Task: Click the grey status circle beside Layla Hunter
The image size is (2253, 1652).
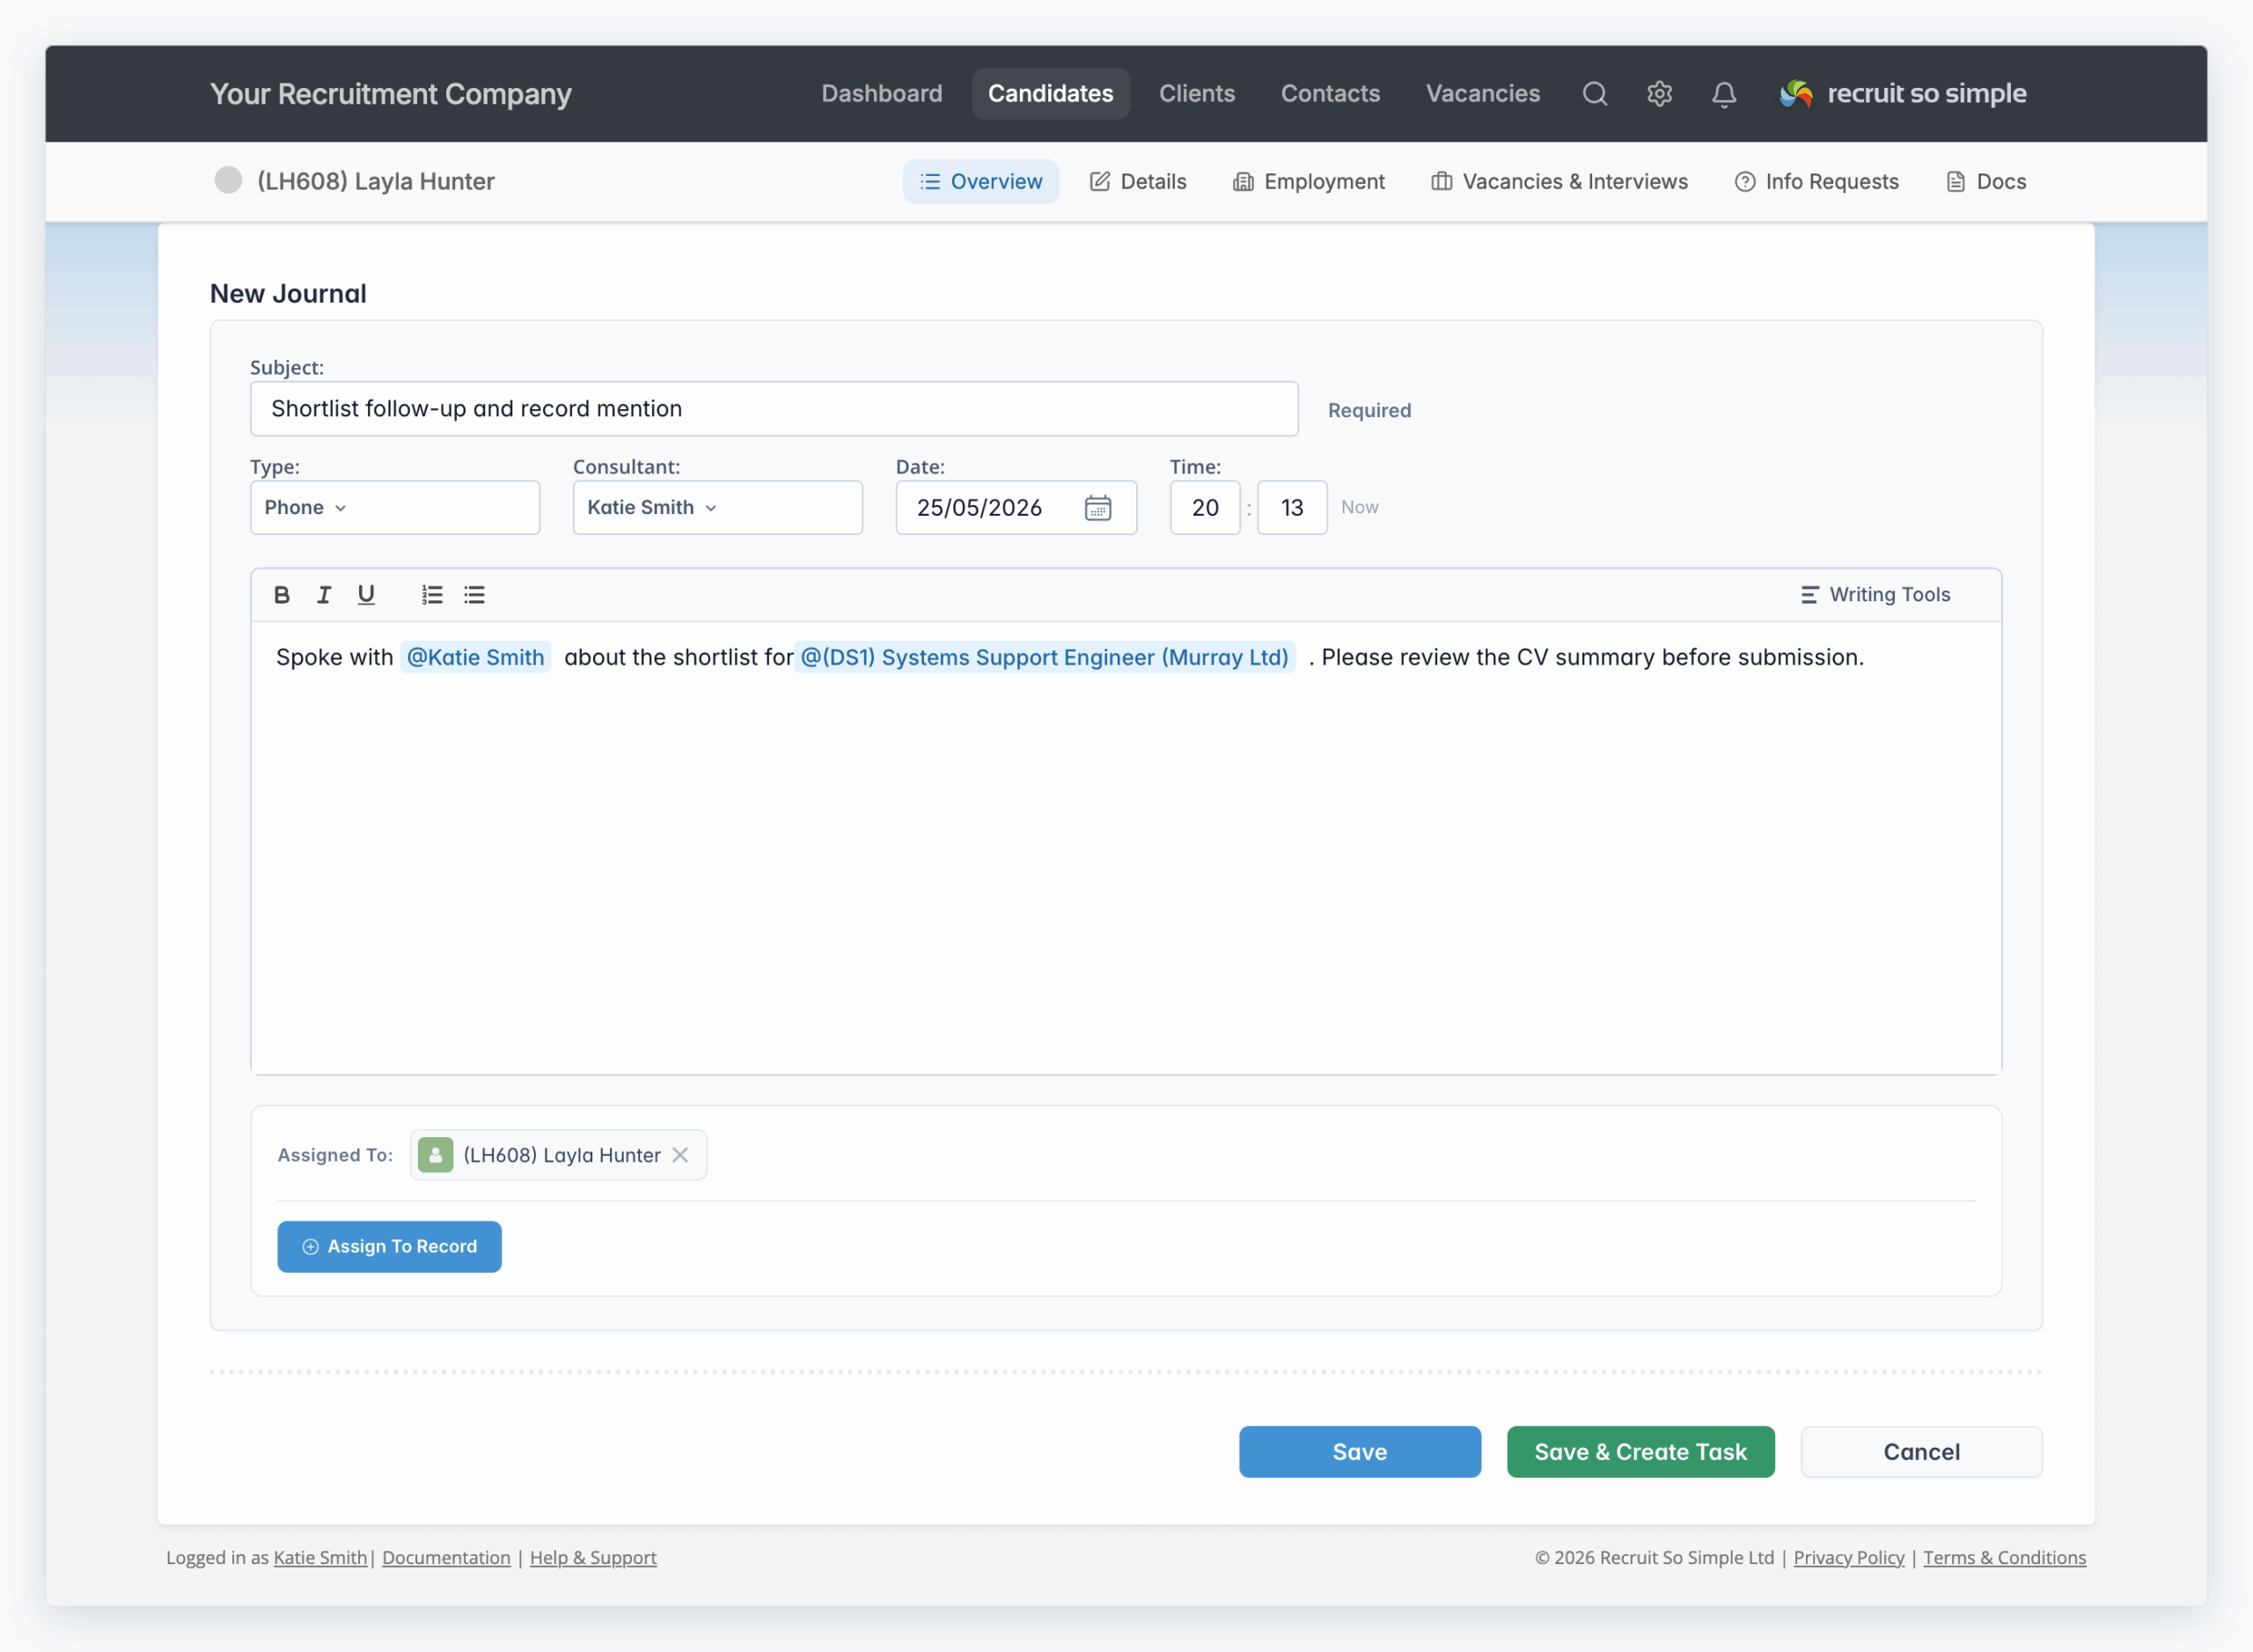Action: tap(228, 180)
